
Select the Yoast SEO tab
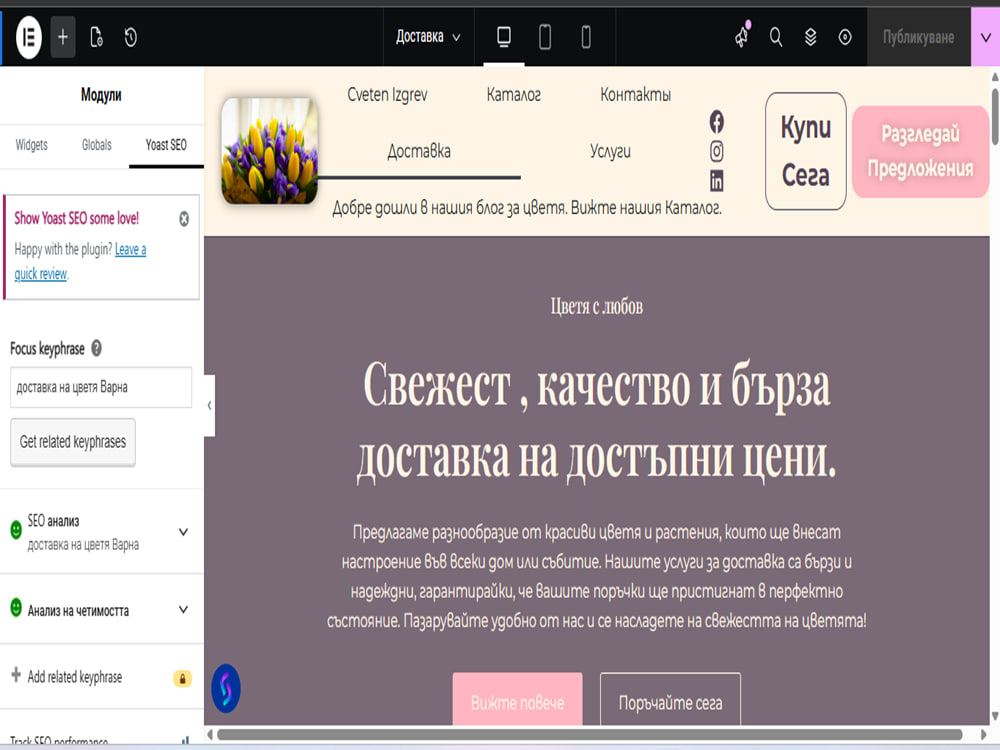[166, 145]
